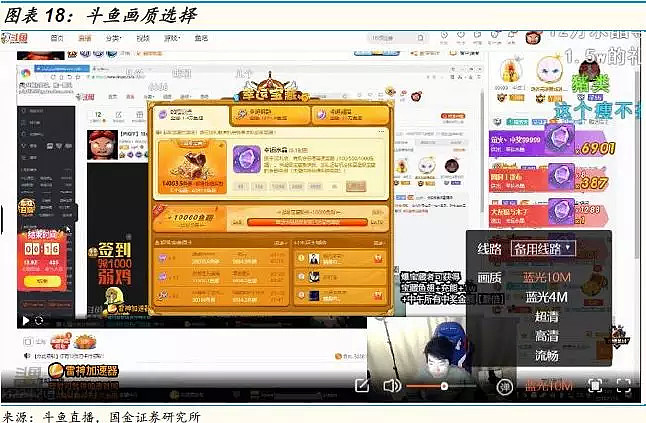This screenshot has height=423, width=646.
Task: Open the user avatar in the header
Action: [533, 38]
